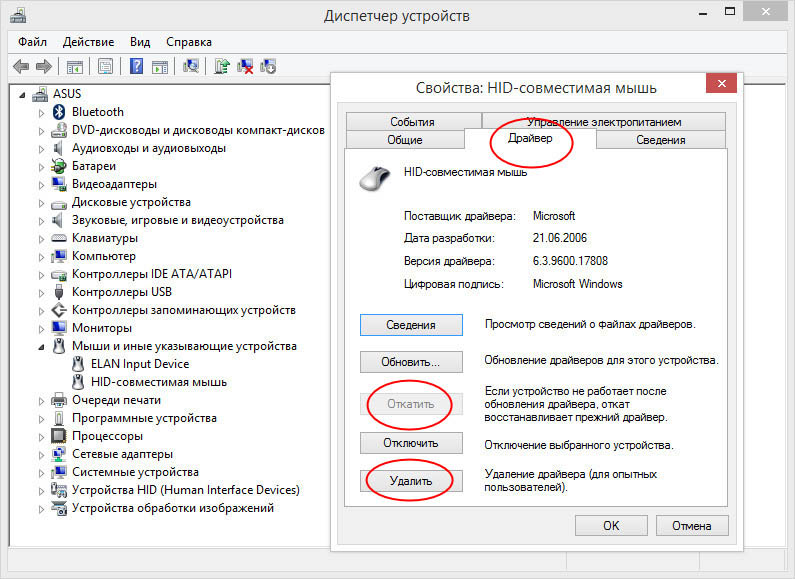The image size is (795, 579).
Task: Minimize the Диспетчер устройств window
Action: (703, 12)
